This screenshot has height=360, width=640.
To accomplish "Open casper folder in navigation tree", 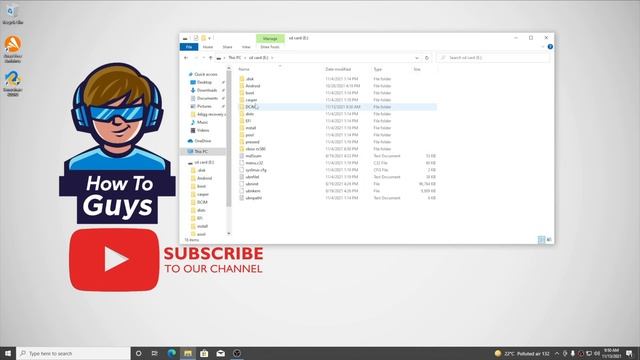I will pos(203,194).
